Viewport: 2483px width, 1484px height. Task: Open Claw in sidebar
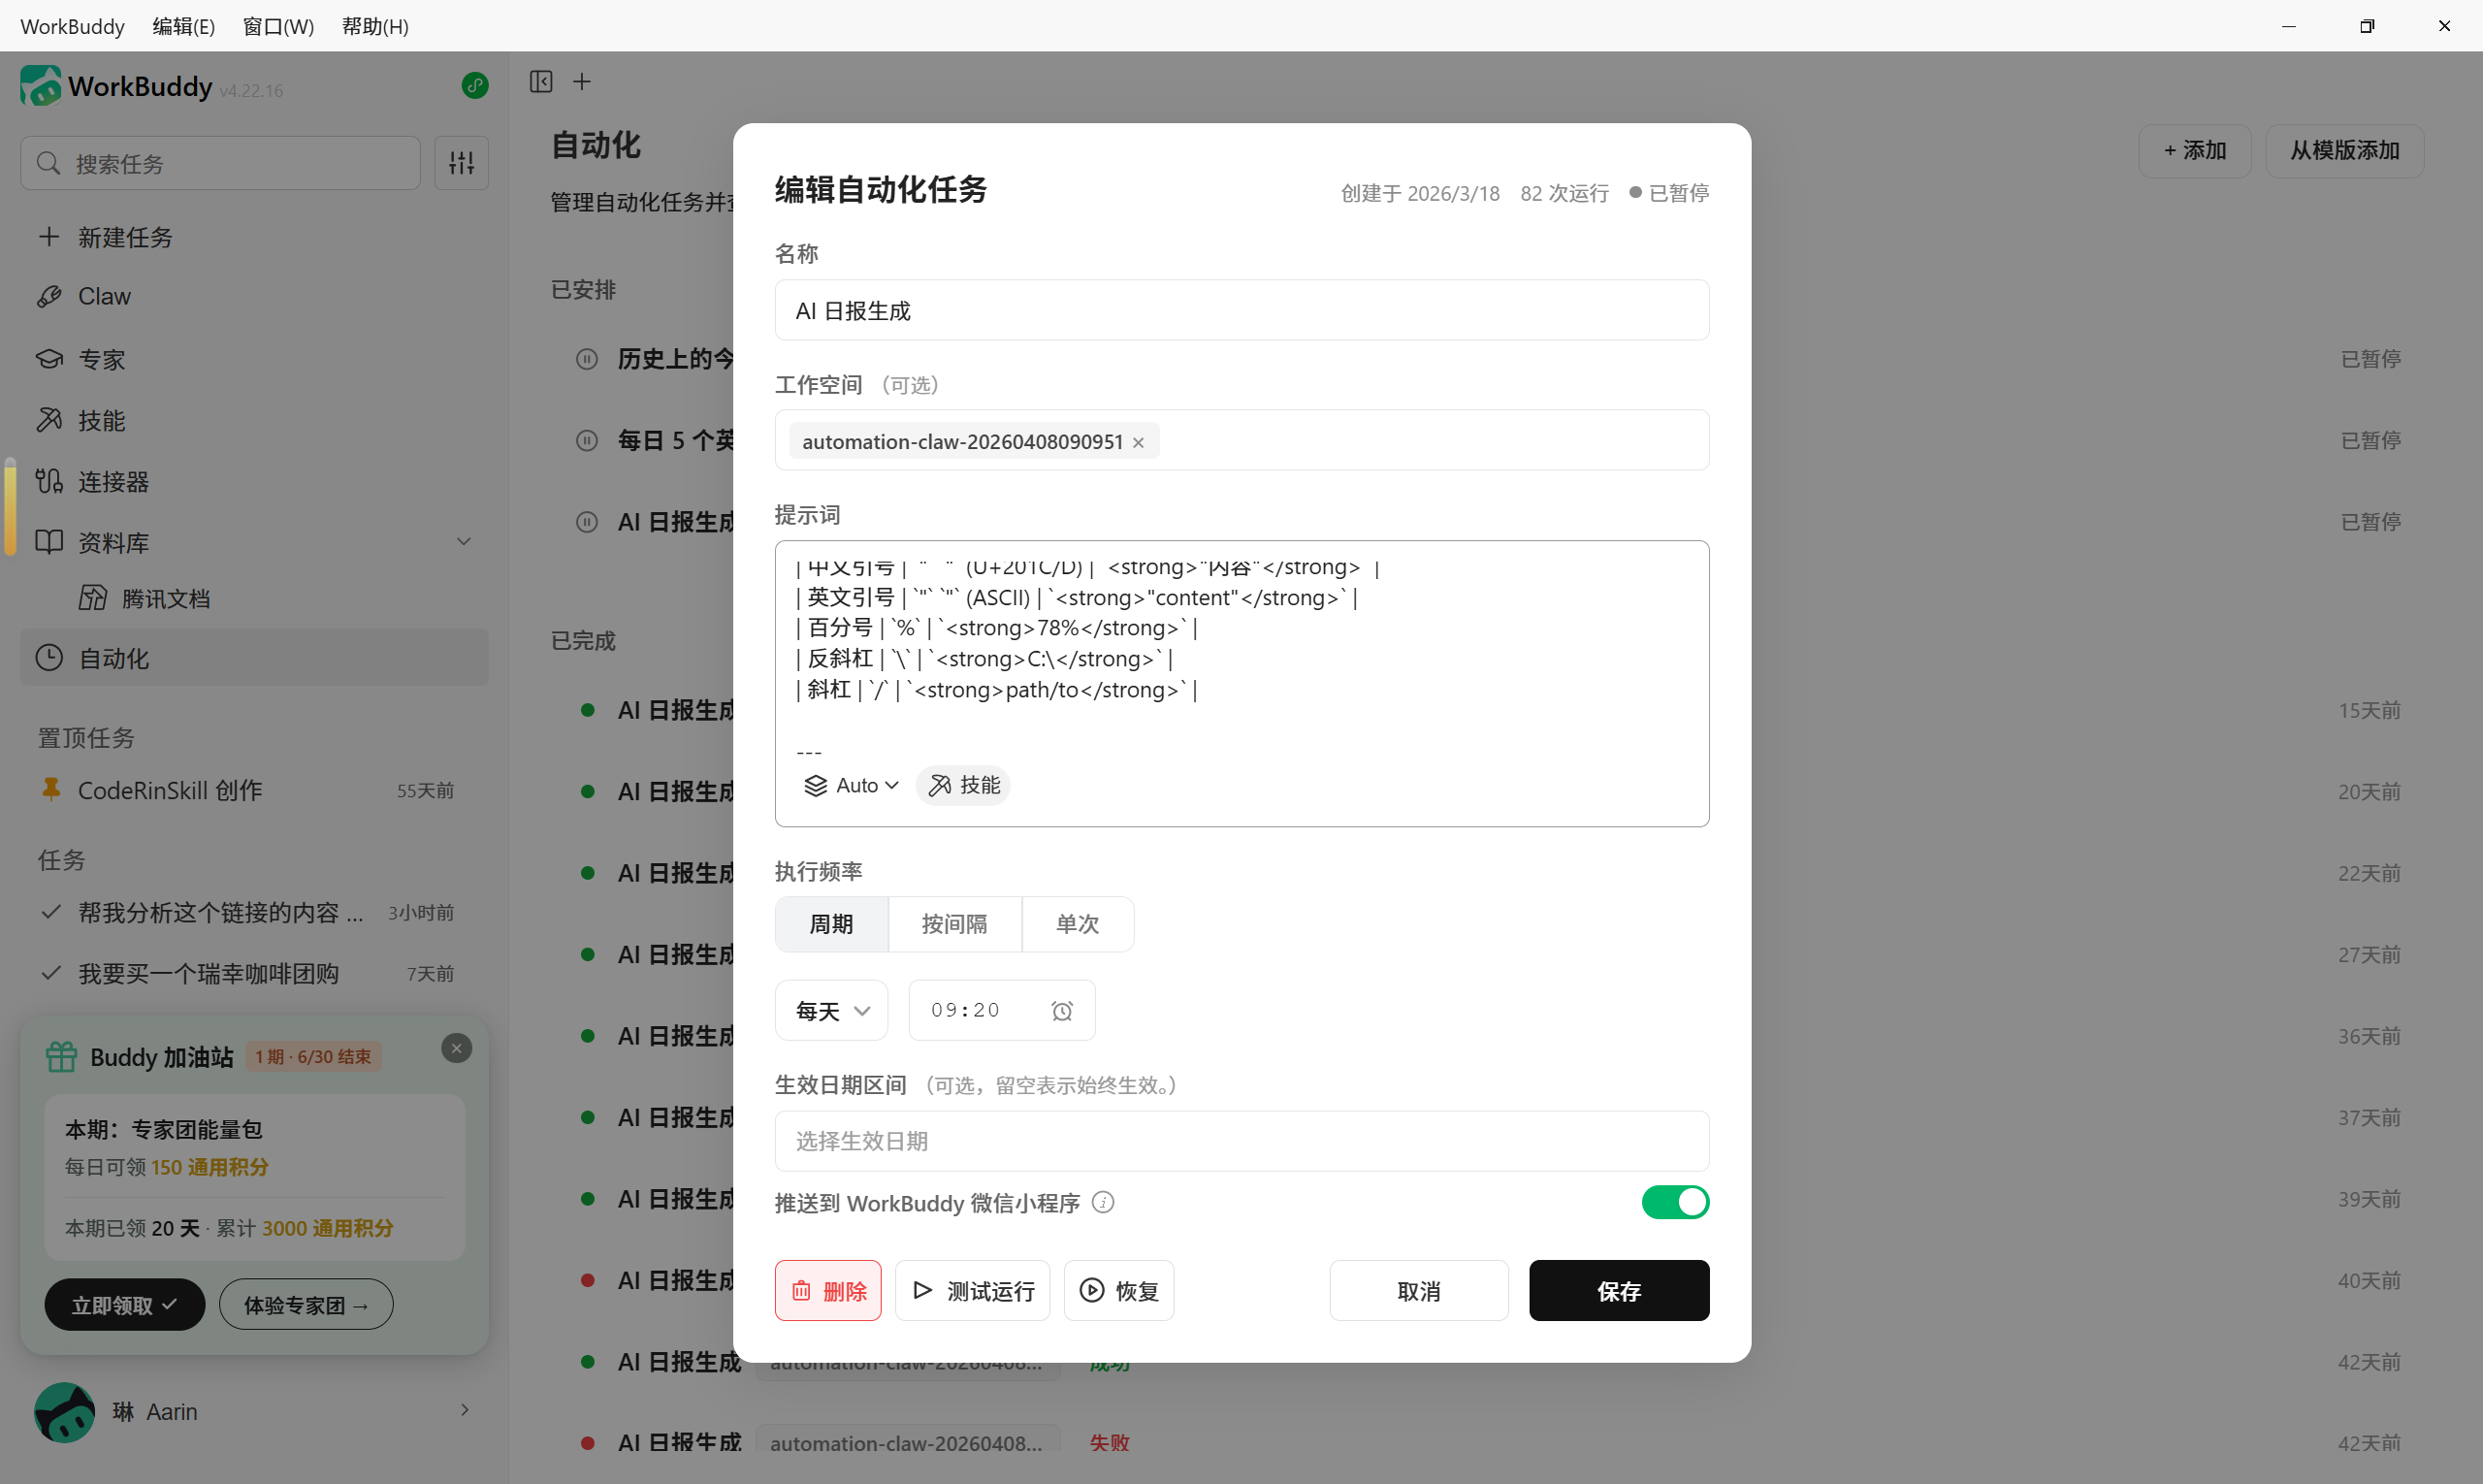[x=254, y=296]
